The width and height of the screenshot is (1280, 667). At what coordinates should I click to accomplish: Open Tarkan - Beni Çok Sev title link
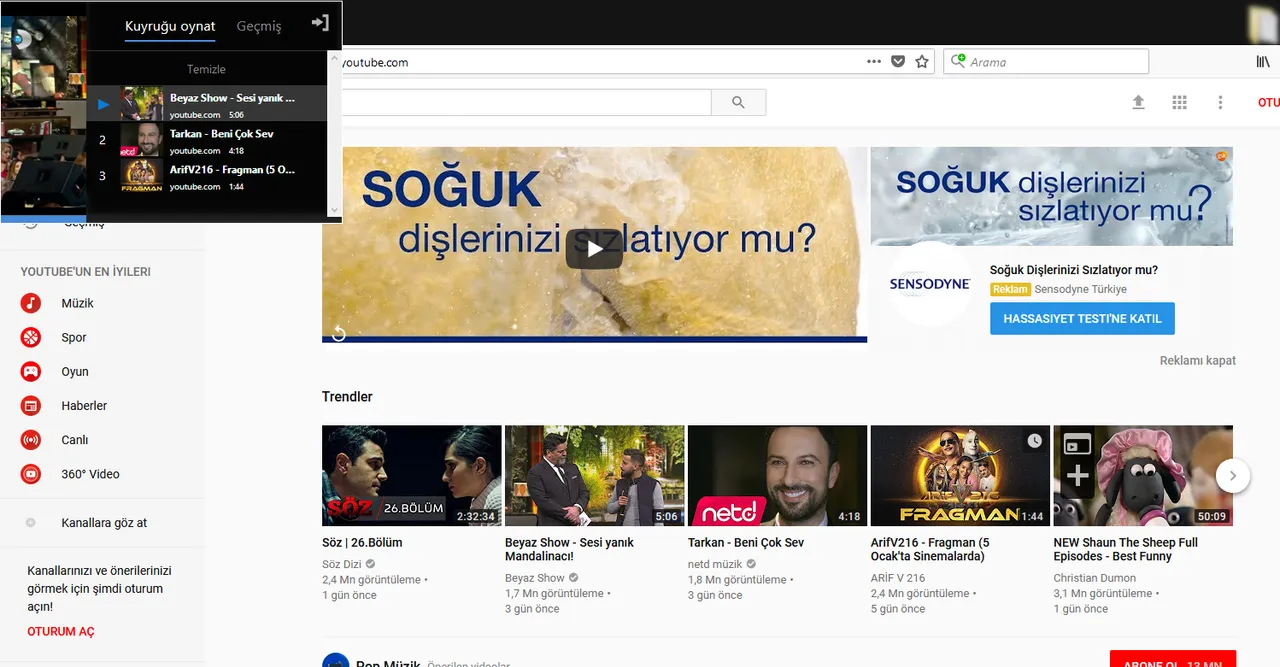pos(746,543)
